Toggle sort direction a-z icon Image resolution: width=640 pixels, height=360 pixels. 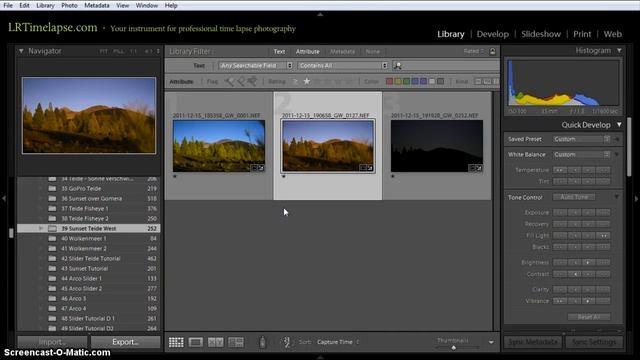[287, 342]
